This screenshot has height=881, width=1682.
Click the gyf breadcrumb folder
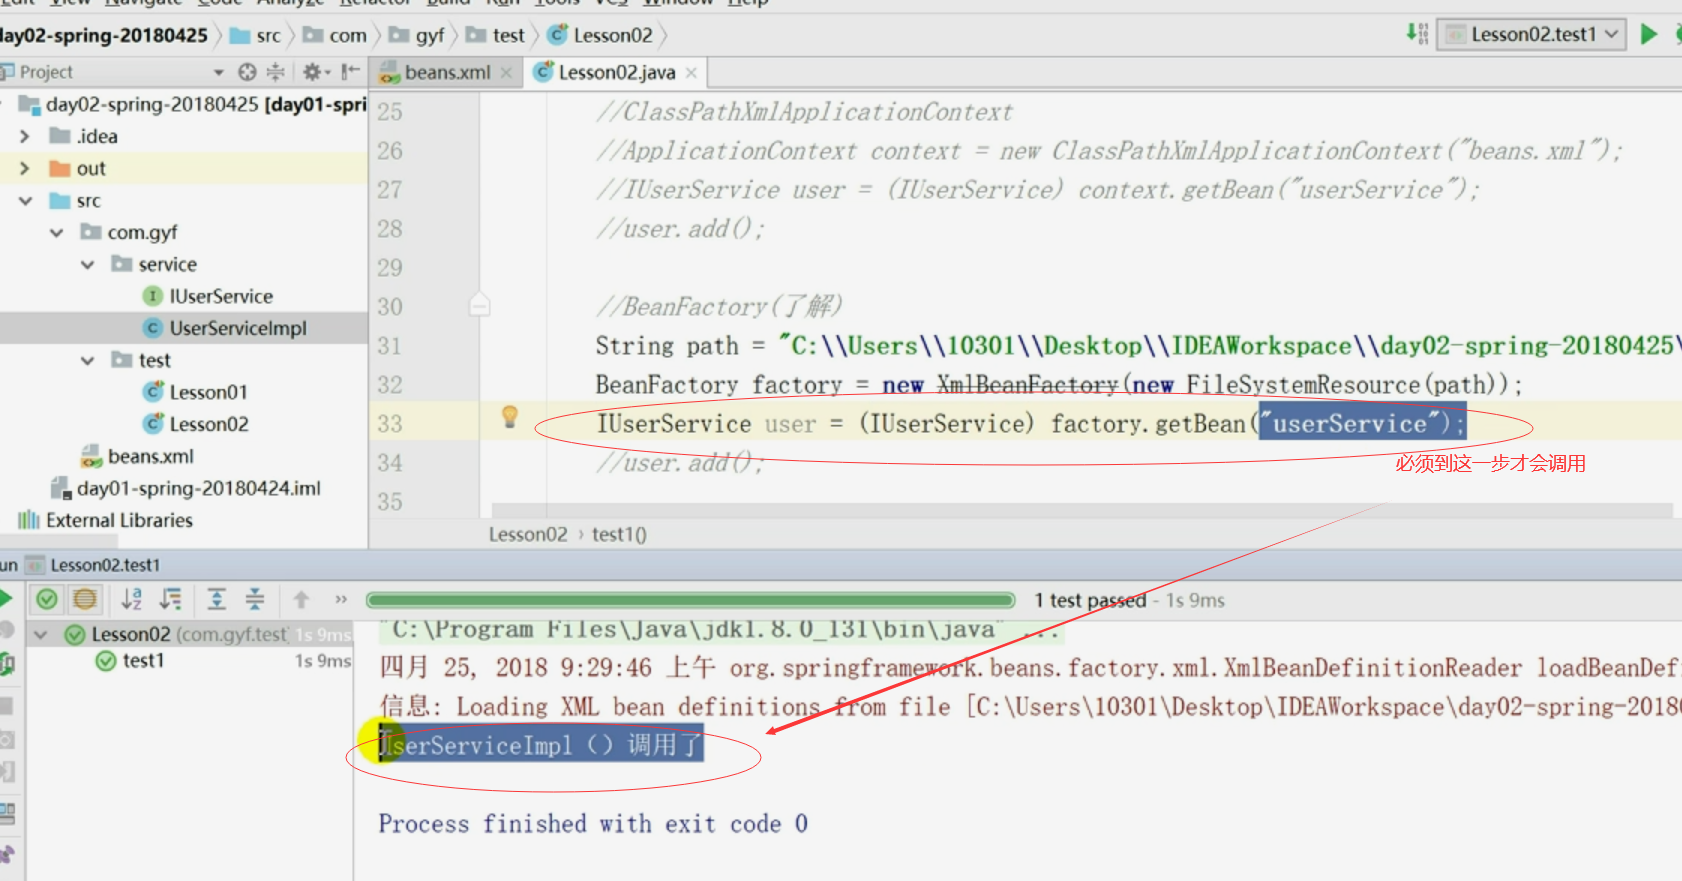point(417,36)
